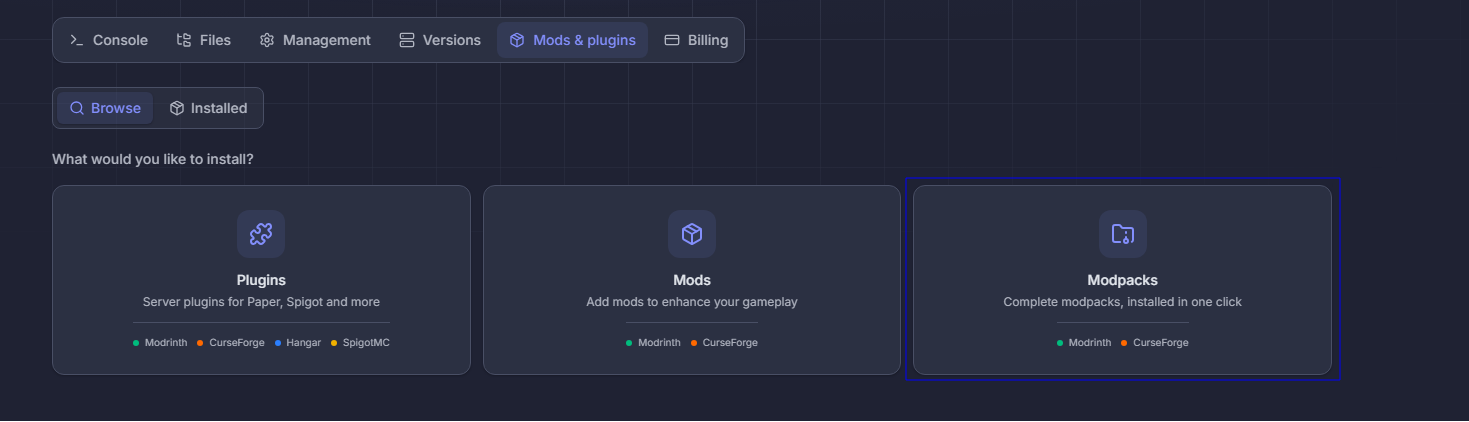Image resolution: width=1469 pixels, height=422 pixels.
Task: Click the Browse magnifier icon
Action: click(x=77, y=108)
